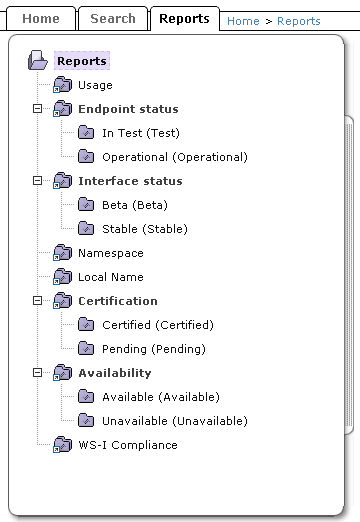The image size is (360, 522).
Task: Select the Reports tab
Action: tap(185, 19)
